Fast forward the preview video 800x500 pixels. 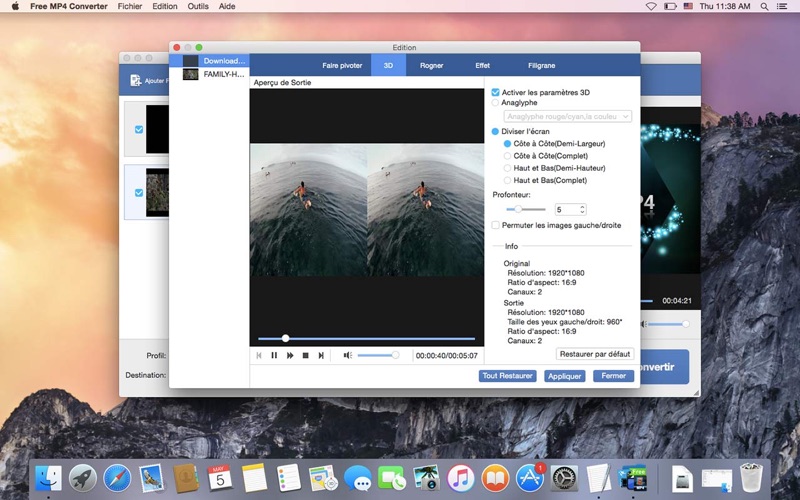[x=290, y=355]
